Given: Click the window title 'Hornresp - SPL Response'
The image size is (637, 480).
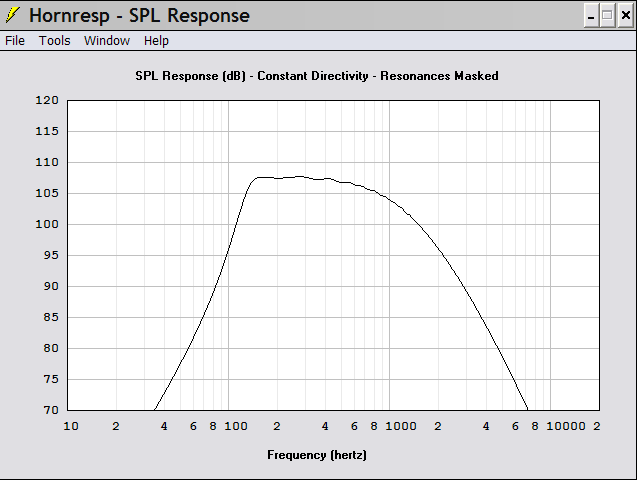Looking at the screenshot, I should tap(139, 16).
